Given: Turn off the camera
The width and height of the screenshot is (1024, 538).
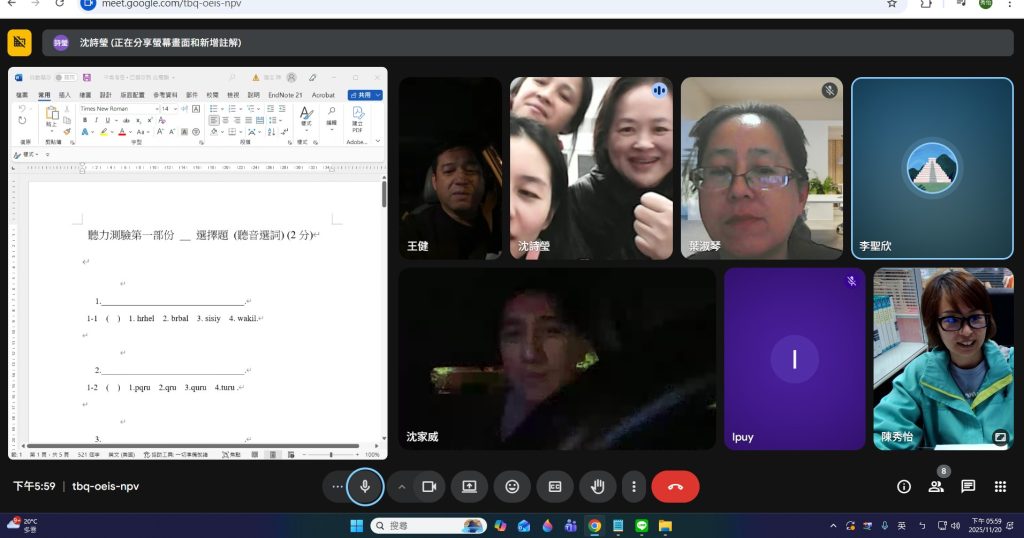Looking at the screenshot, I should point(429,487).
